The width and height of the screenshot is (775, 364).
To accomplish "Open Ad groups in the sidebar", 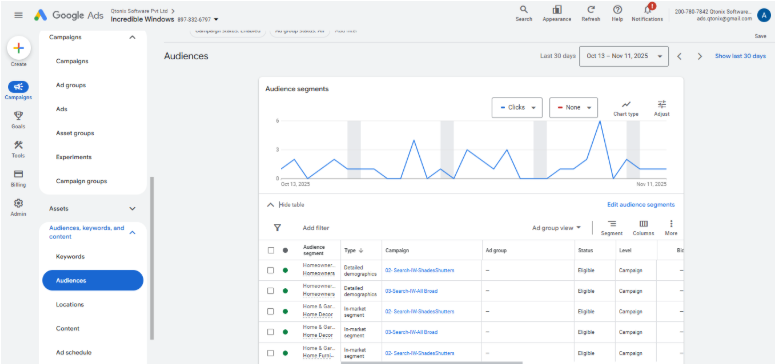I will coord(71,85).
